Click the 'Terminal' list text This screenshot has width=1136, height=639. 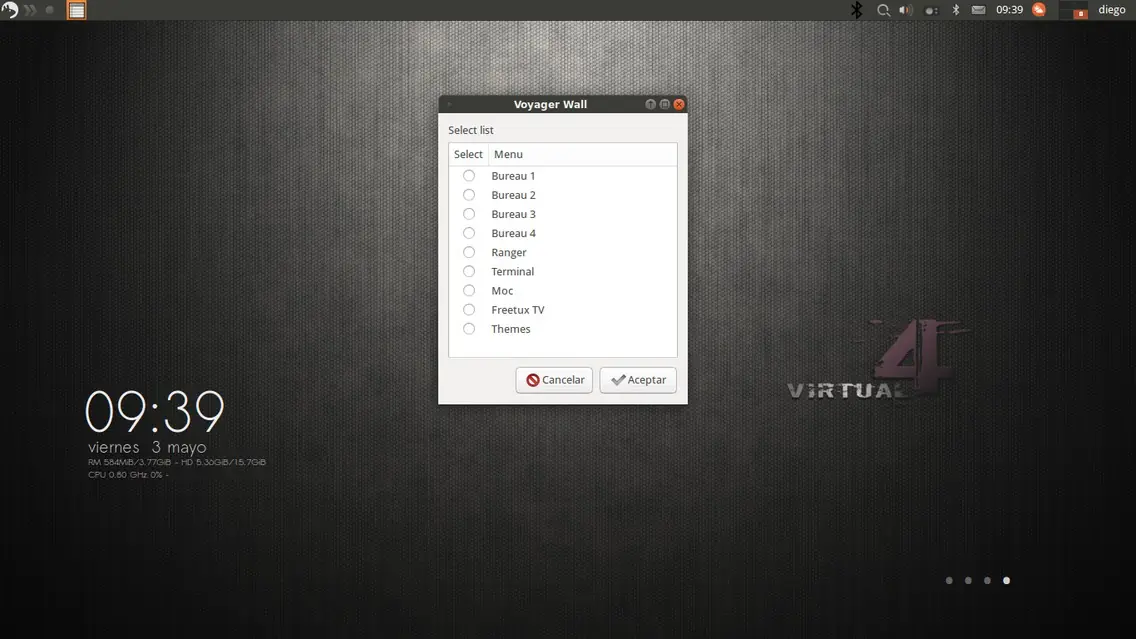point(512,272)
